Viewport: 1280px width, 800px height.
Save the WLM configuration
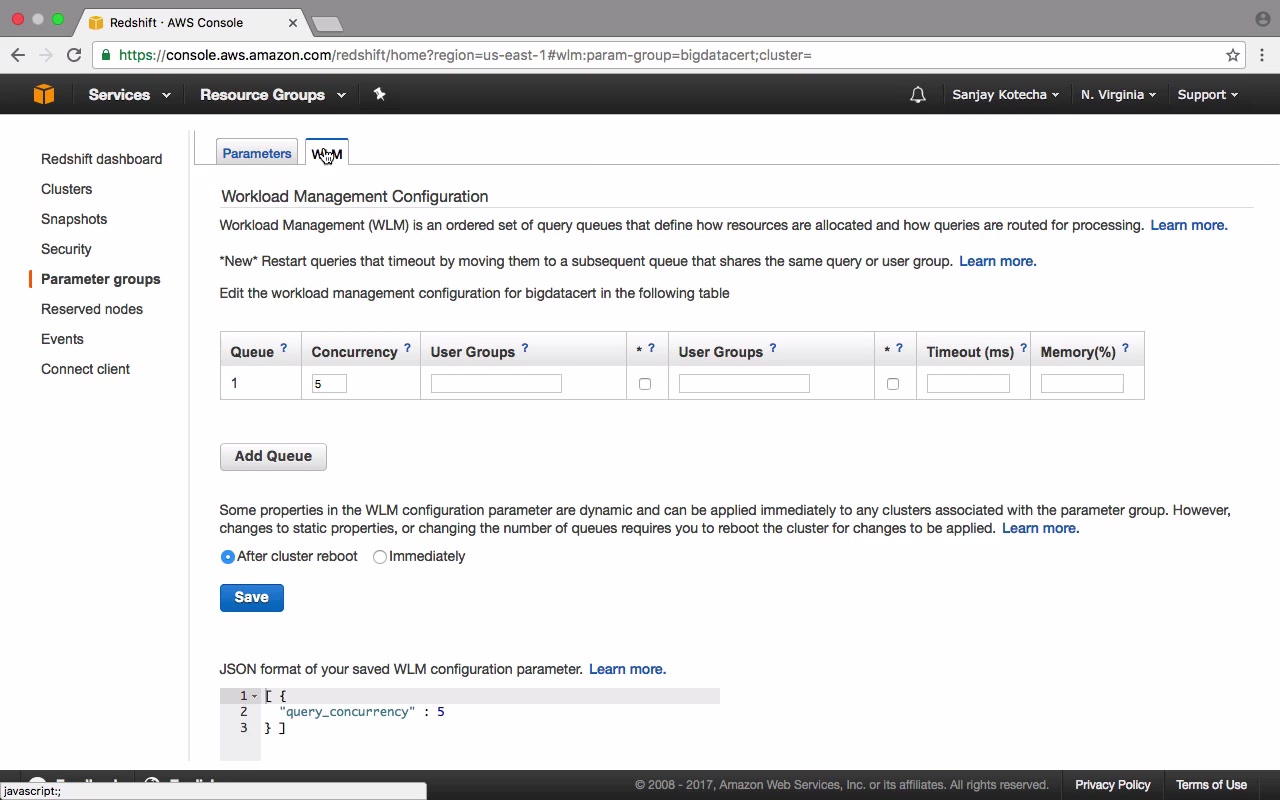(252, 598)
